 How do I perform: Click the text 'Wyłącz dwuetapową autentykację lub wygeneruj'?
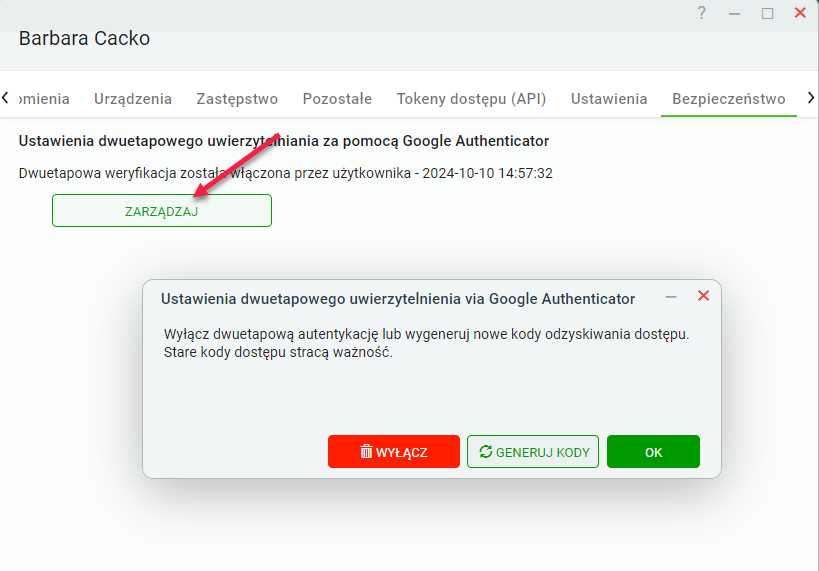(317, 334)
